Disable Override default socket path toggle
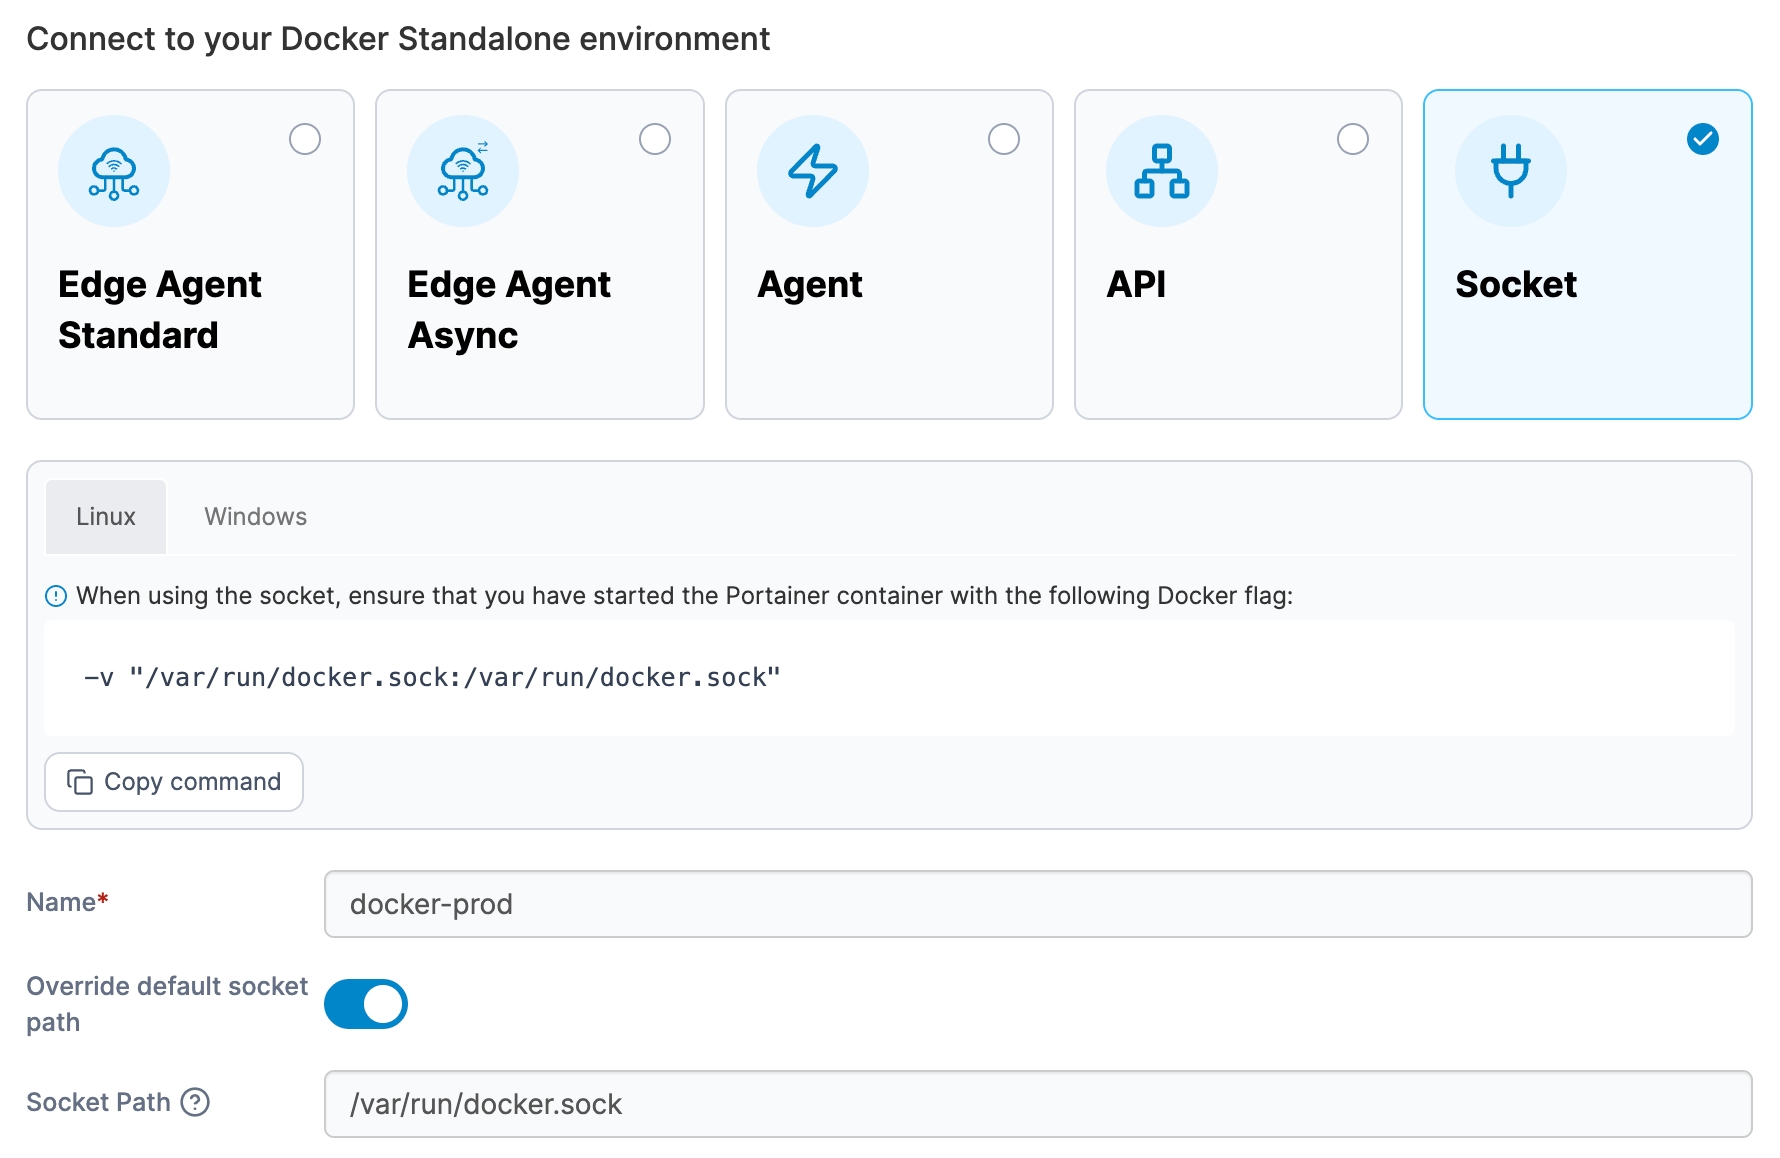This screenshot has height=1158, width=1780. tap(366, 1004)
